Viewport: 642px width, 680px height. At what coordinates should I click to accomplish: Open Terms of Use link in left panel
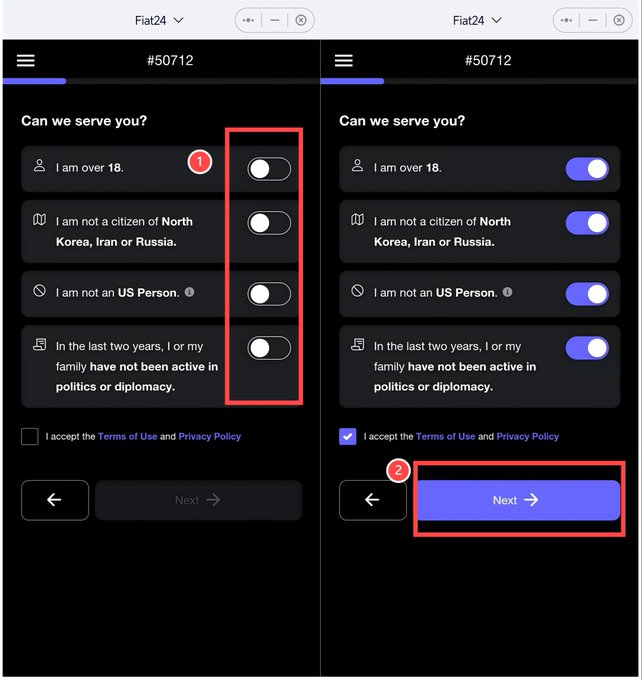click(128, 436)
